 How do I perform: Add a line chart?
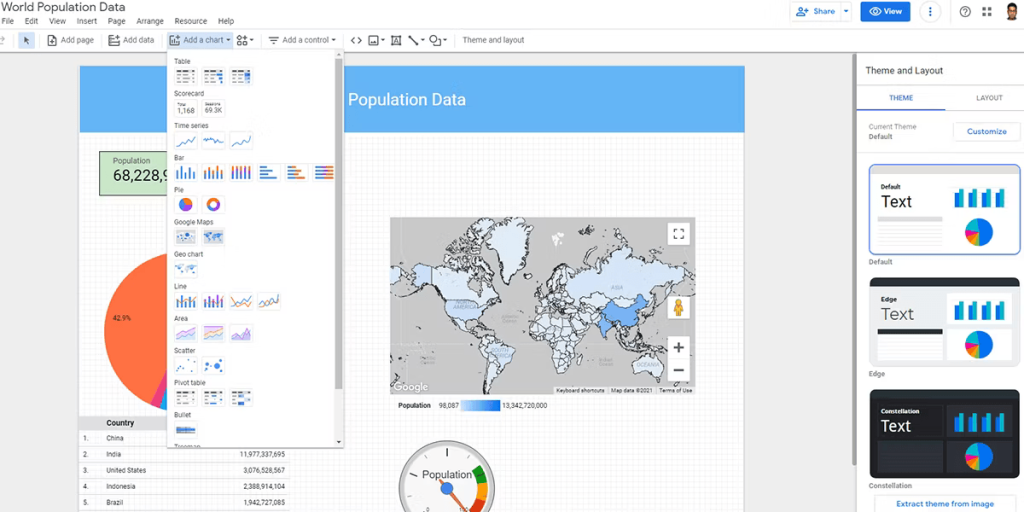coord(241,301)
